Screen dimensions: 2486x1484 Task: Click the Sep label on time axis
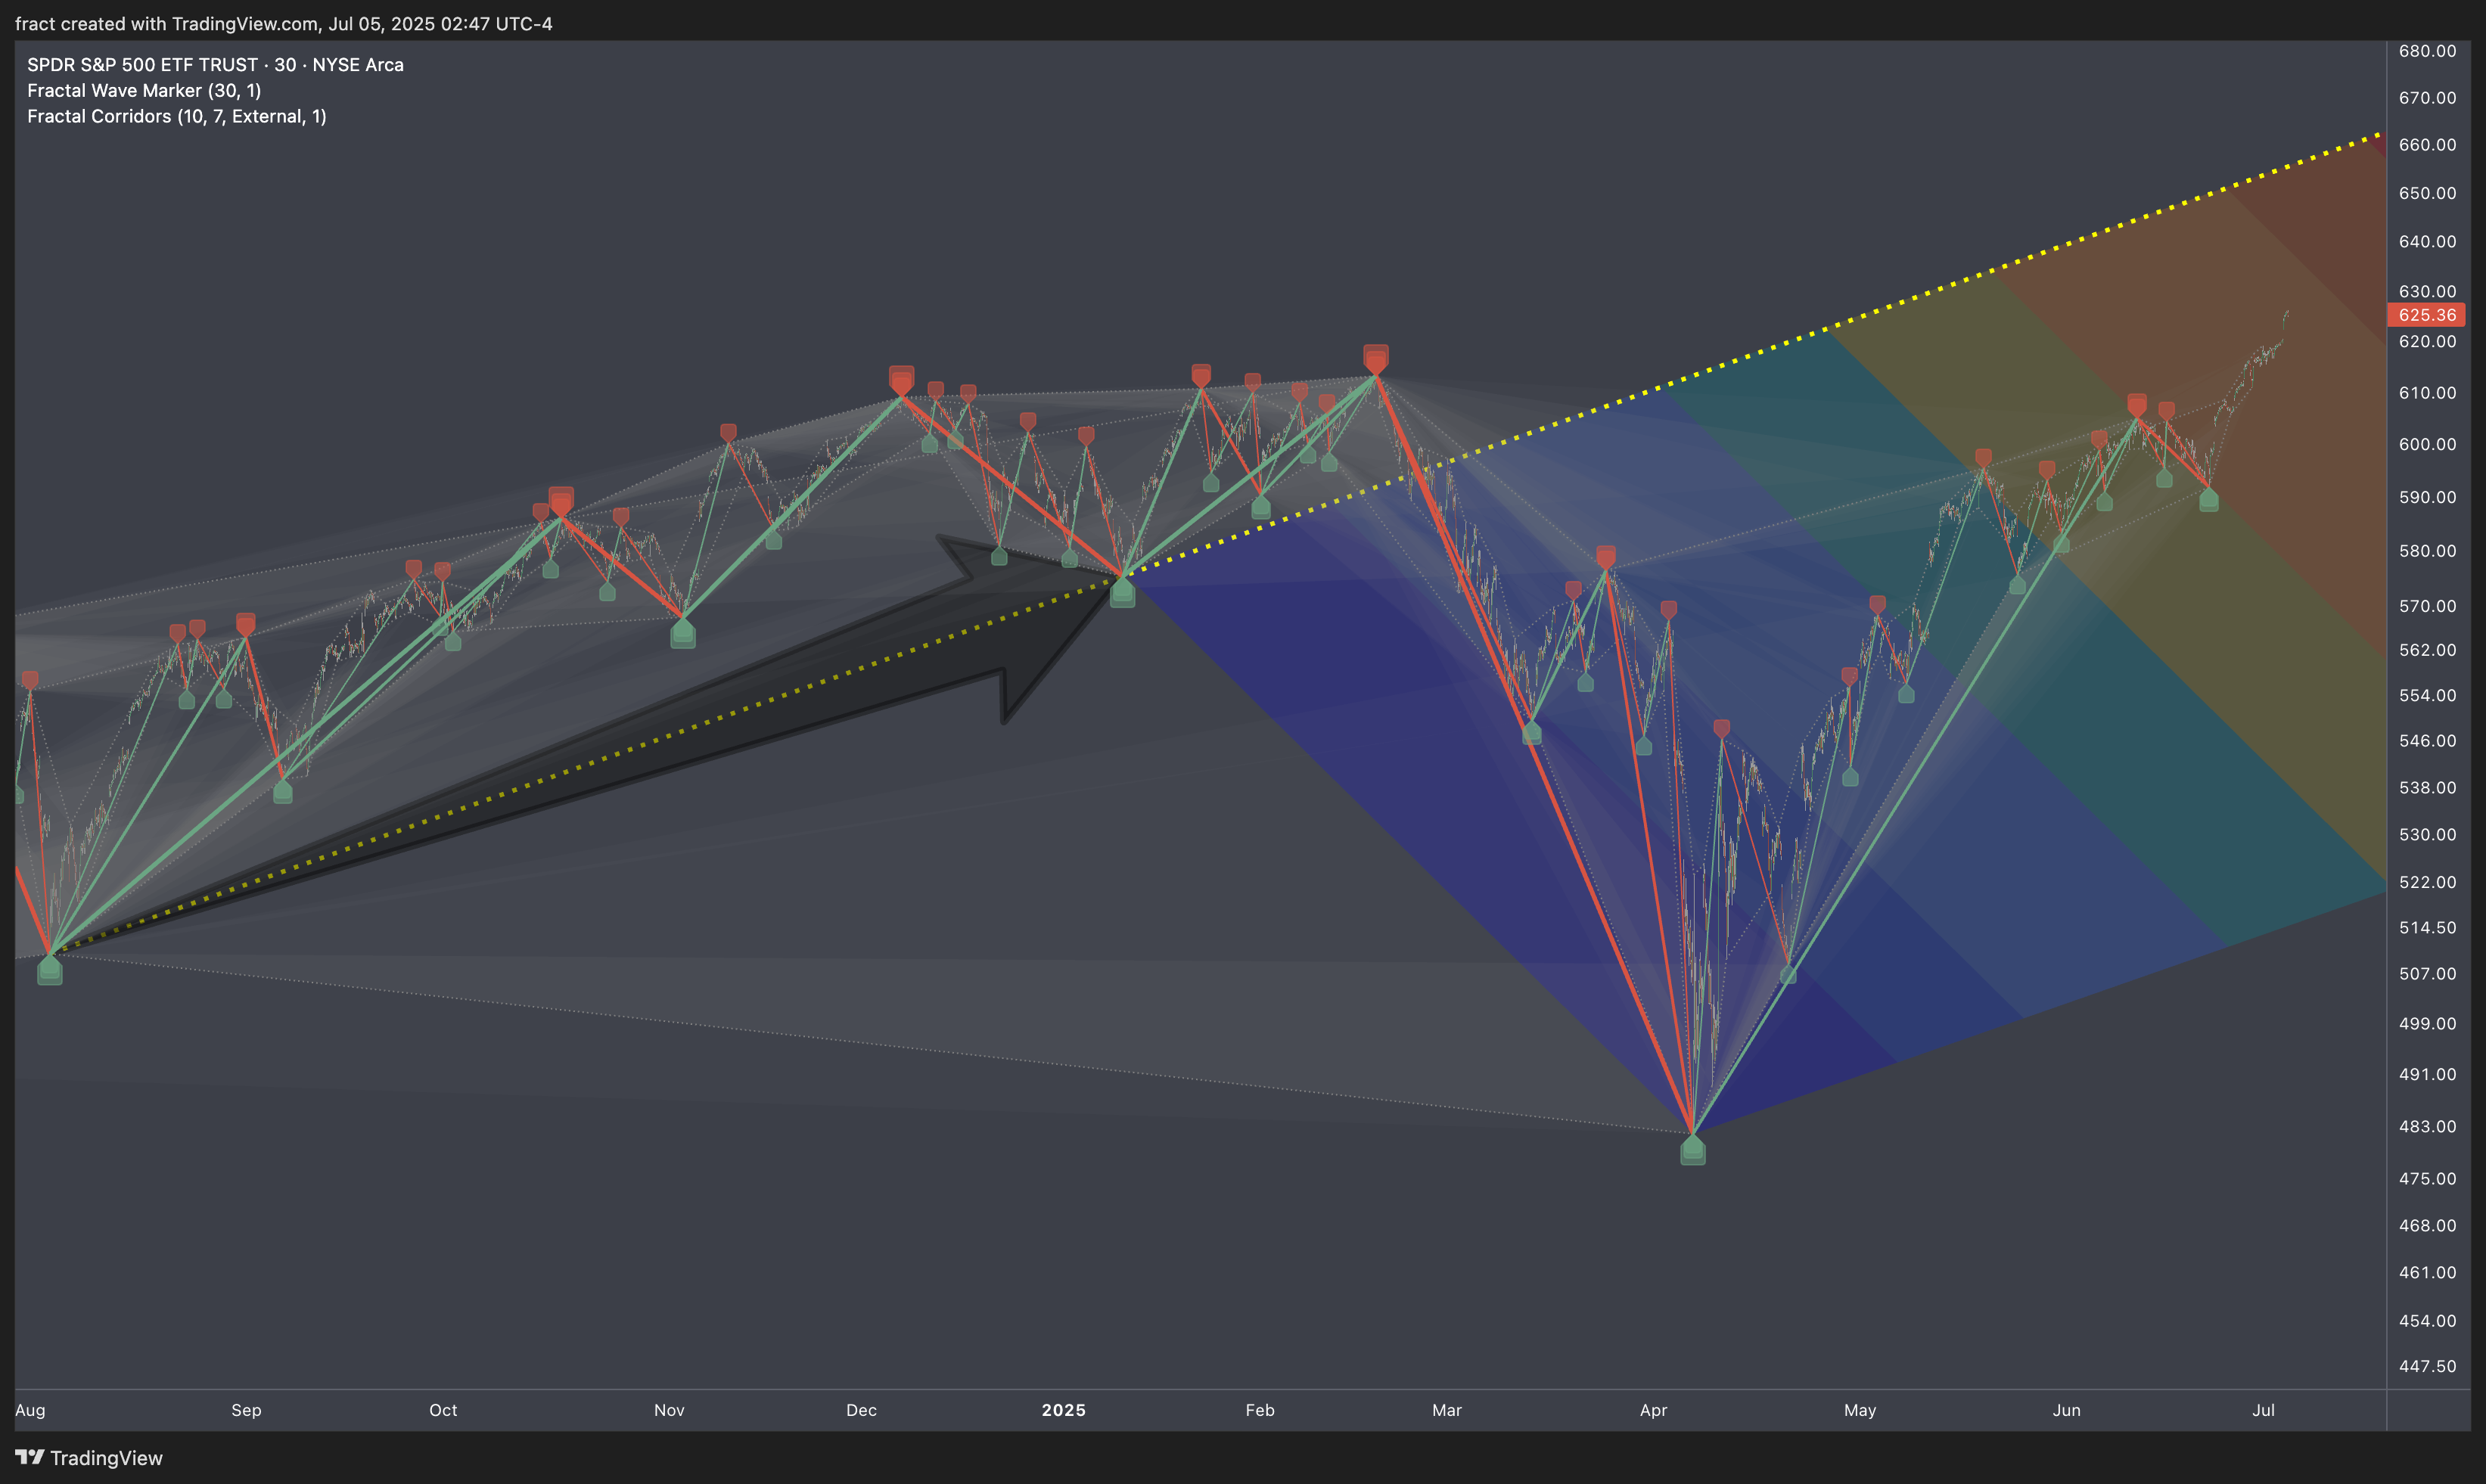click(x=246, y=1410)
